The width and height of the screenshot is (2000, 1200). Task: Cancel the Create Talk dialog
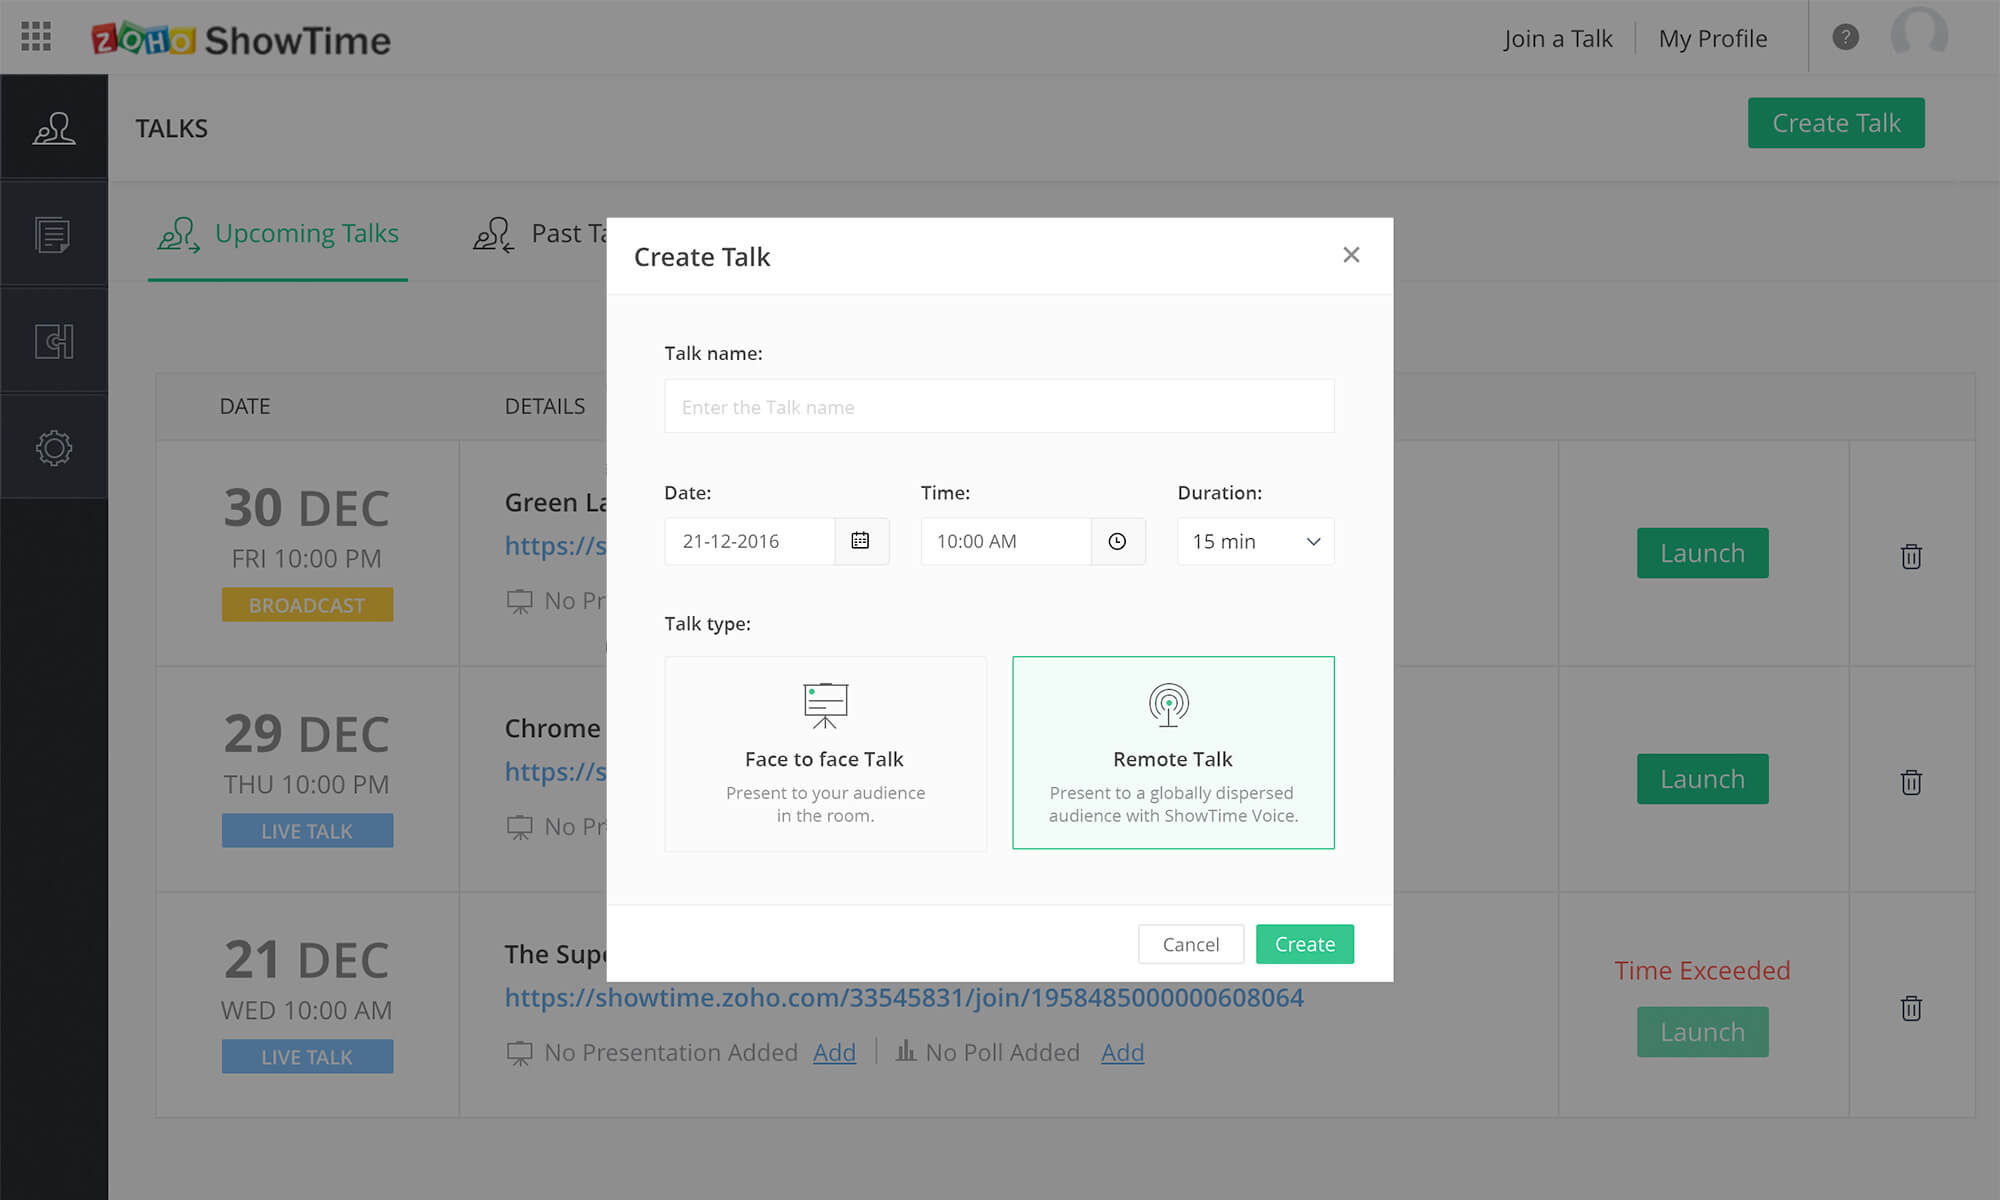point(1190,944)
